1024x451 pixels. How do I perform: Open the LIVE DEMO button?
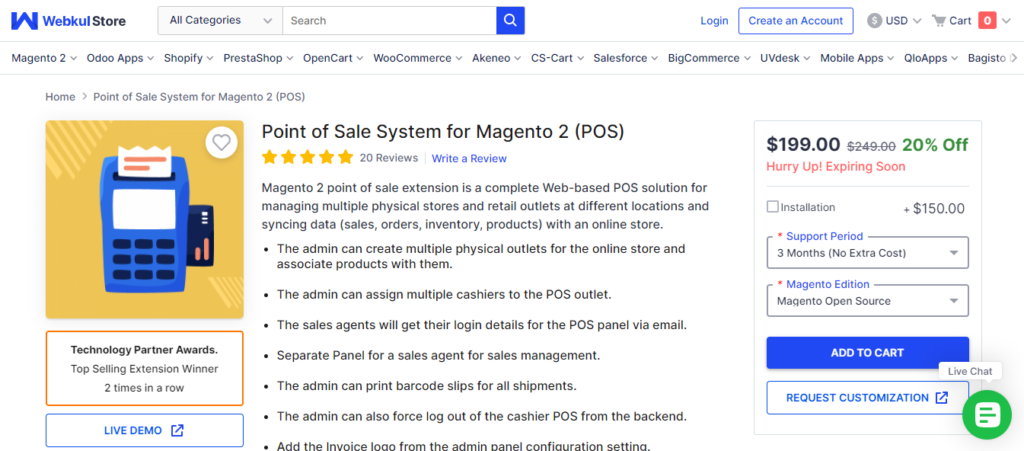(144, 431)
